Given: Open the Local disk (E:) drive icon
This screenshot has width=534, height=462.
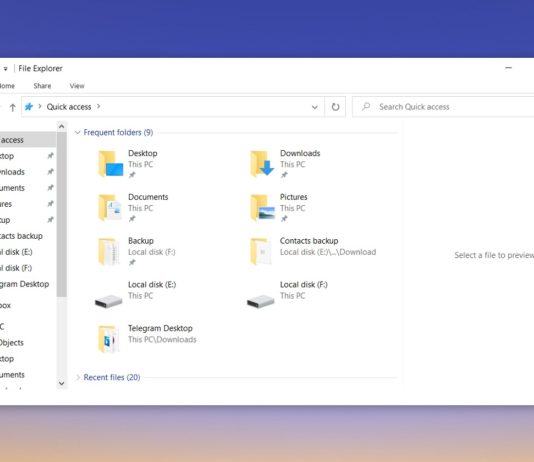Looking at the screenshot, I should click(x=109, y=301).
